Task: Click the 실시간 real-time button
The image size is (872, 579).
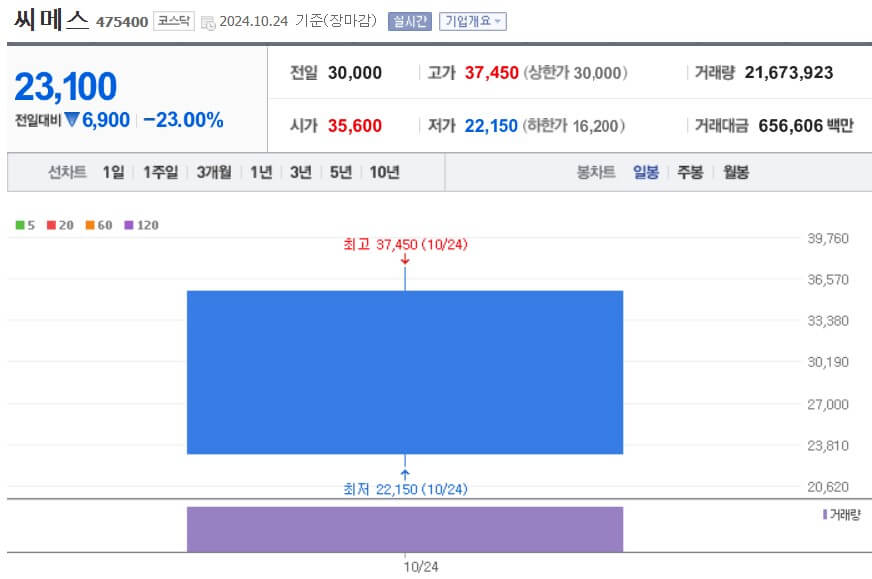Action: click(x=411, y=21)
